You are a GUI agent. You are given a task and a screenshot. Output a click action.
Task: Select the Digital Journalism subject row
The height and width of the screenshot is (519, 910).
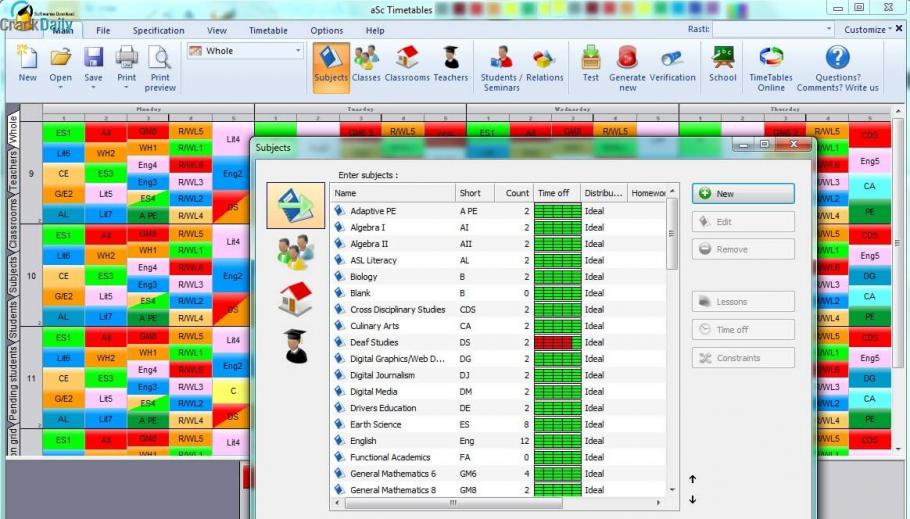pyautogui.click(x=499, y=375)
